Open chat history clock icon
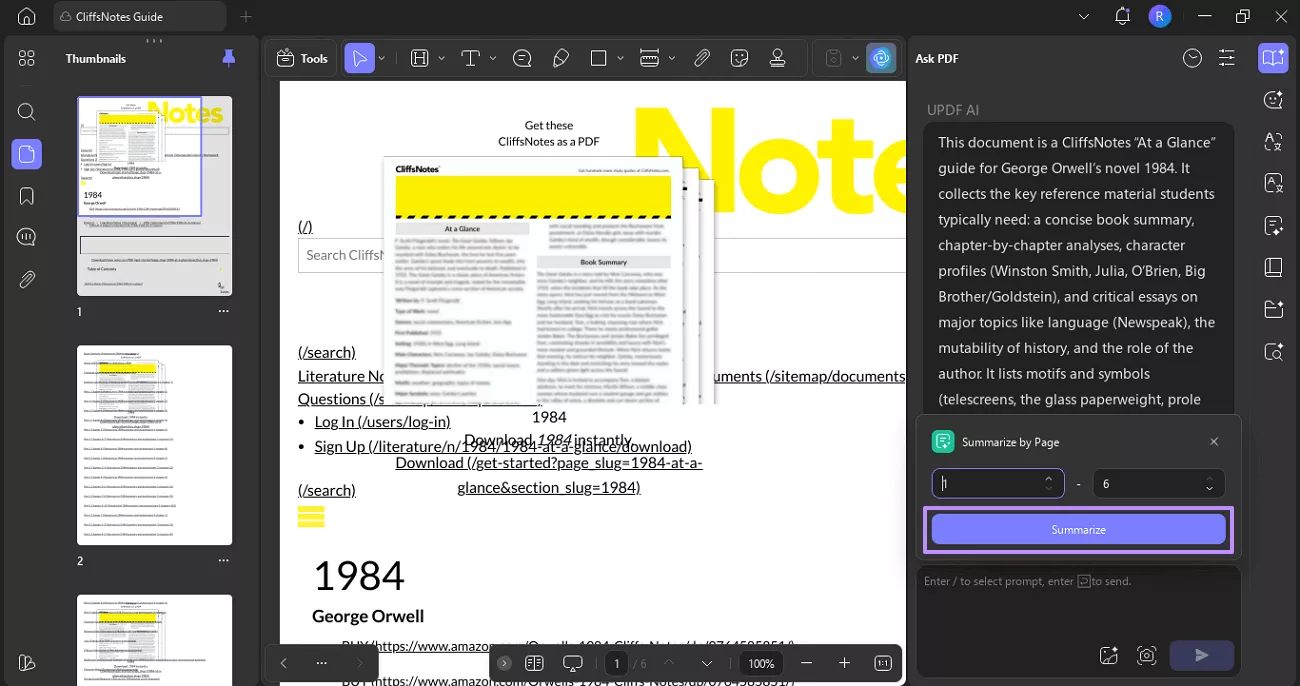1300x686 pixels. pyautogui.click(x=1192, y=58)
